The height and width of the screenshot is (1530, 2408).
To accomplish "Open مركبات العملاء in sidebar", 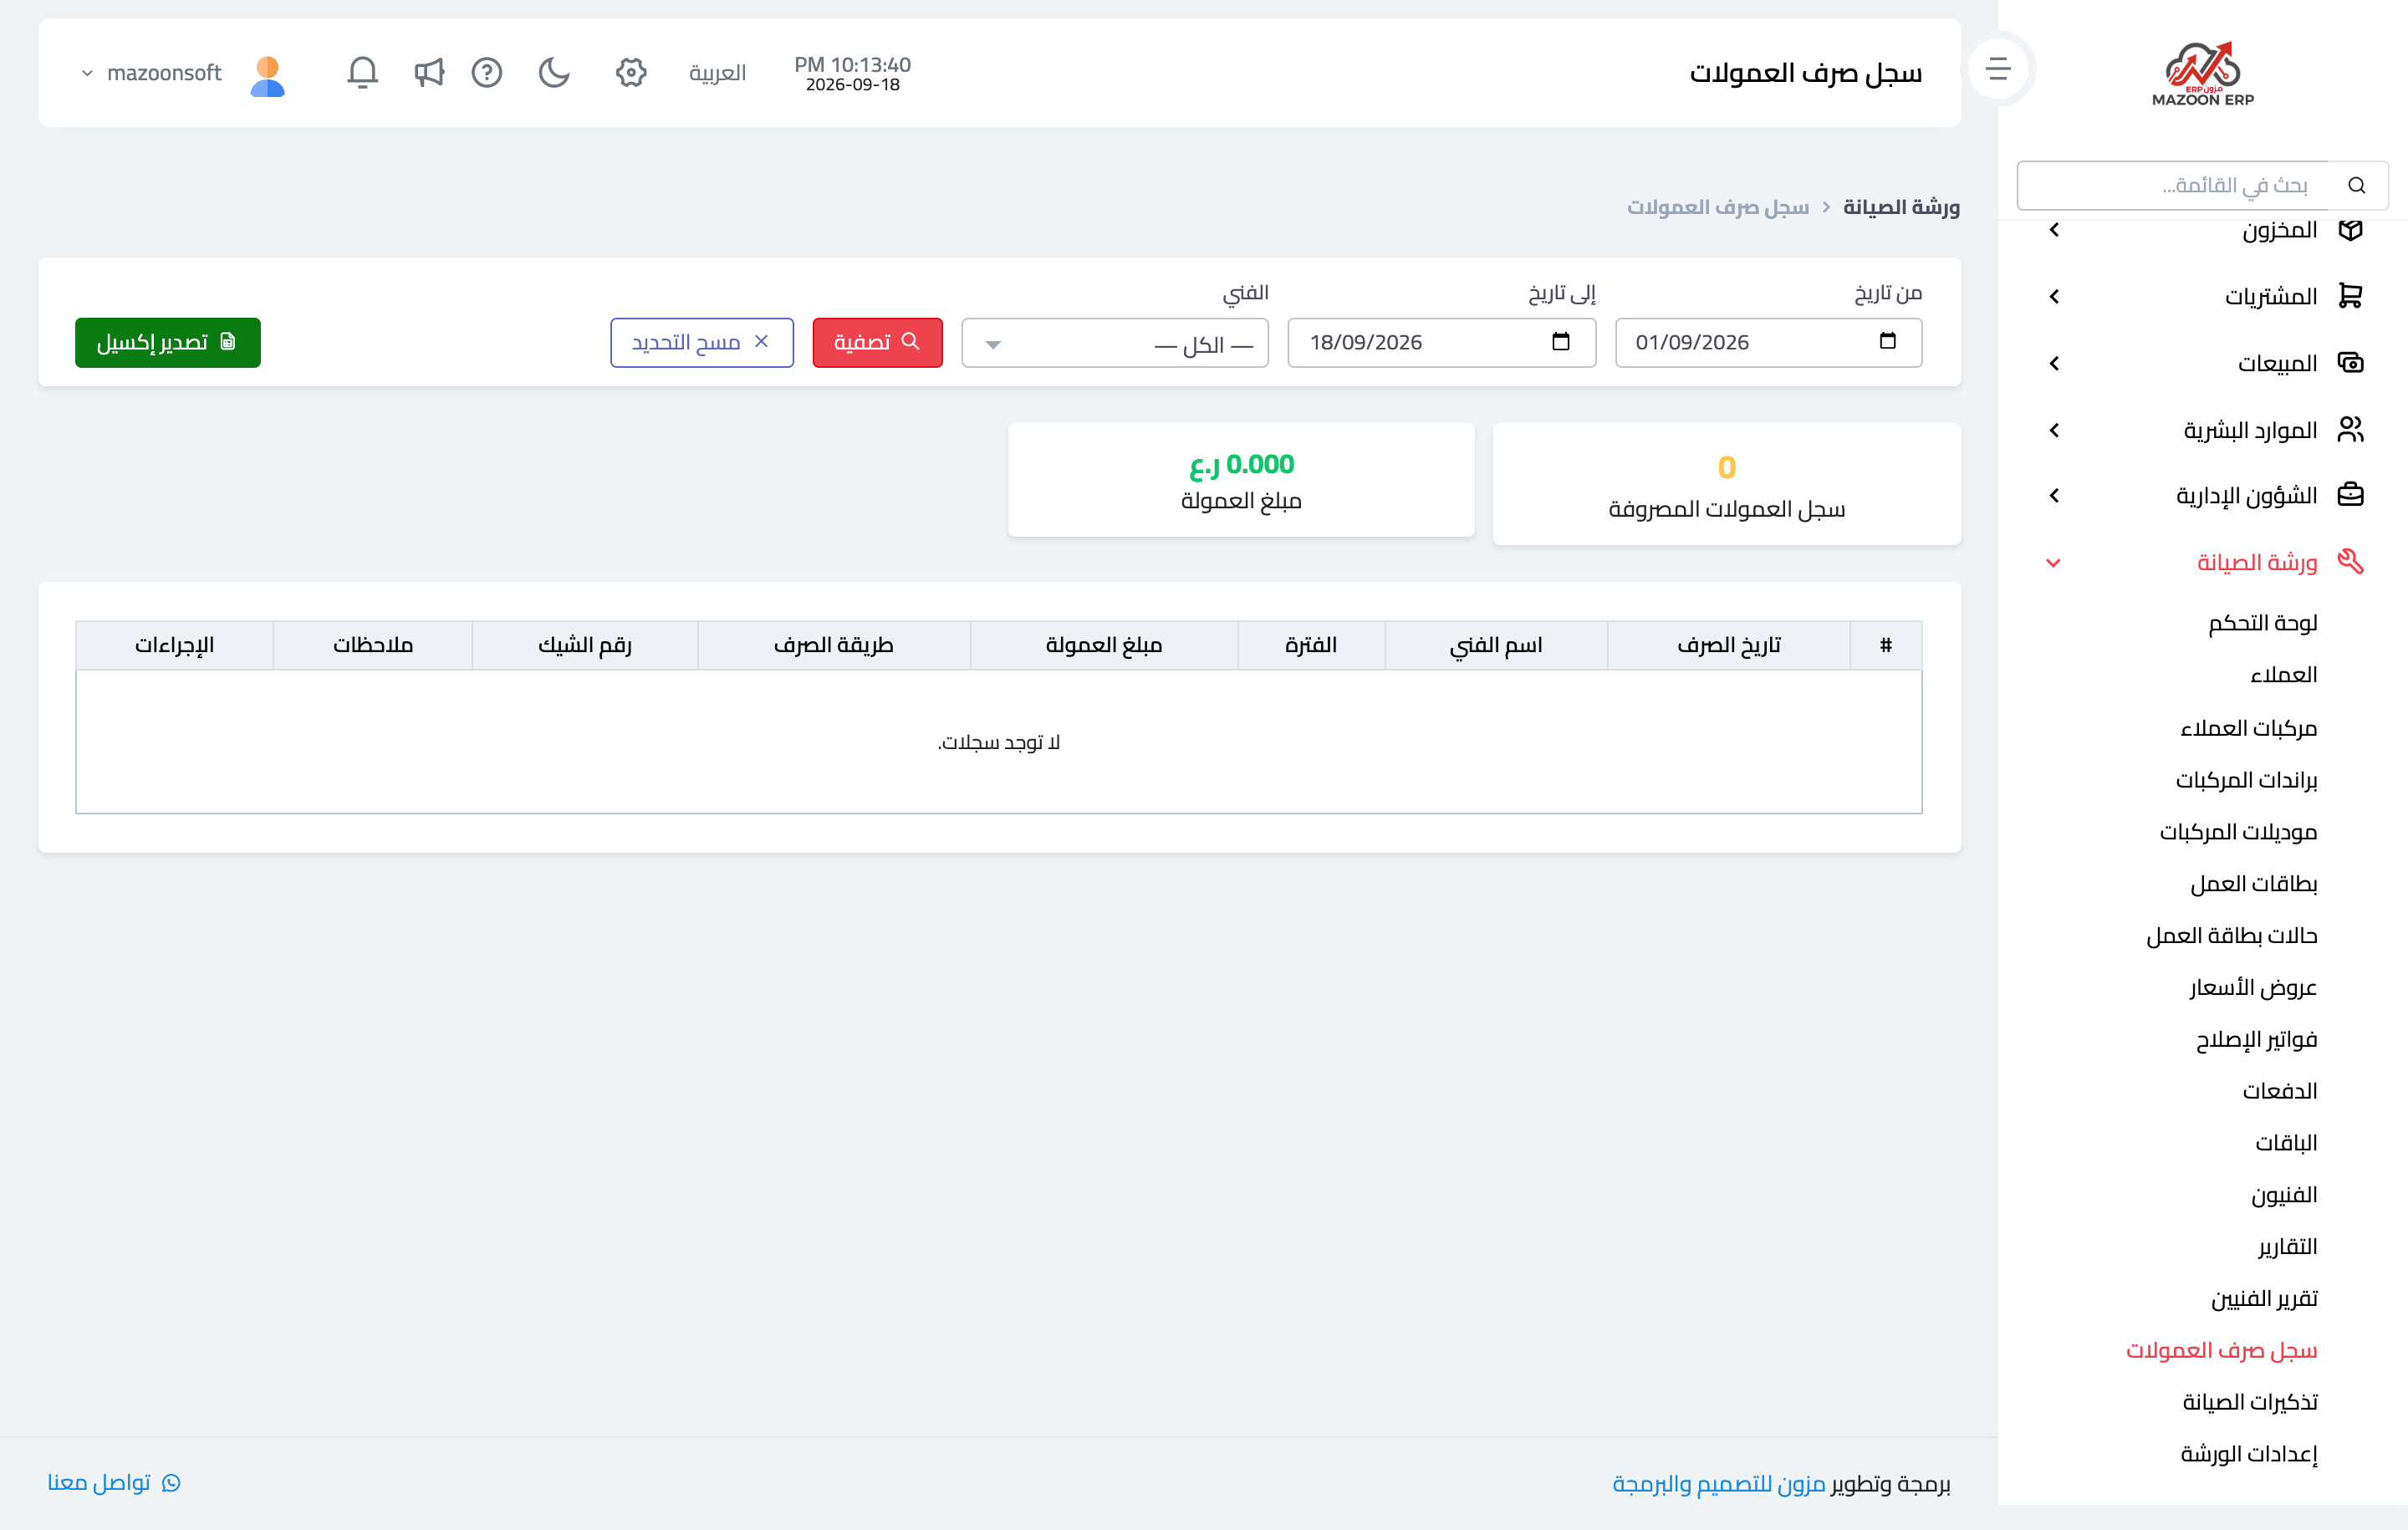I will 2248,727.
